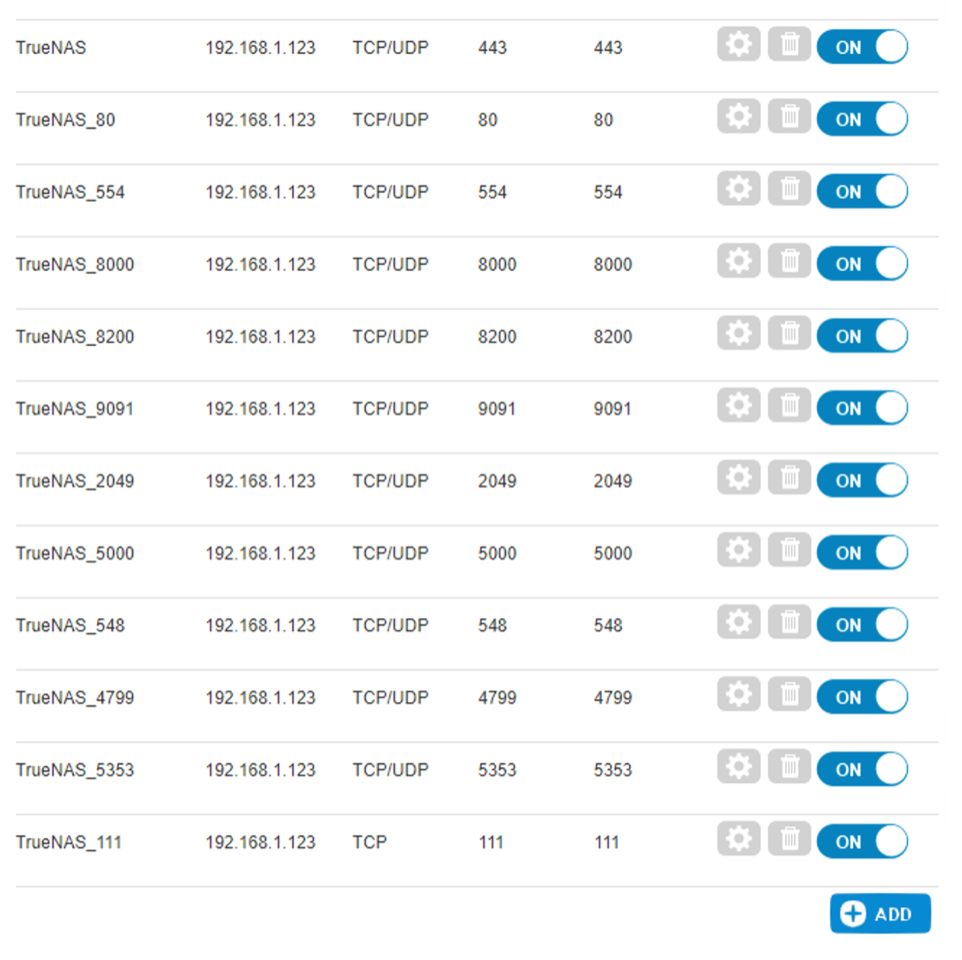Image resolution: width=962 pixels, height=960 pixels.
Task: Edit TrueNAS_8200 rule with gear icon
Action: [738, 333]
